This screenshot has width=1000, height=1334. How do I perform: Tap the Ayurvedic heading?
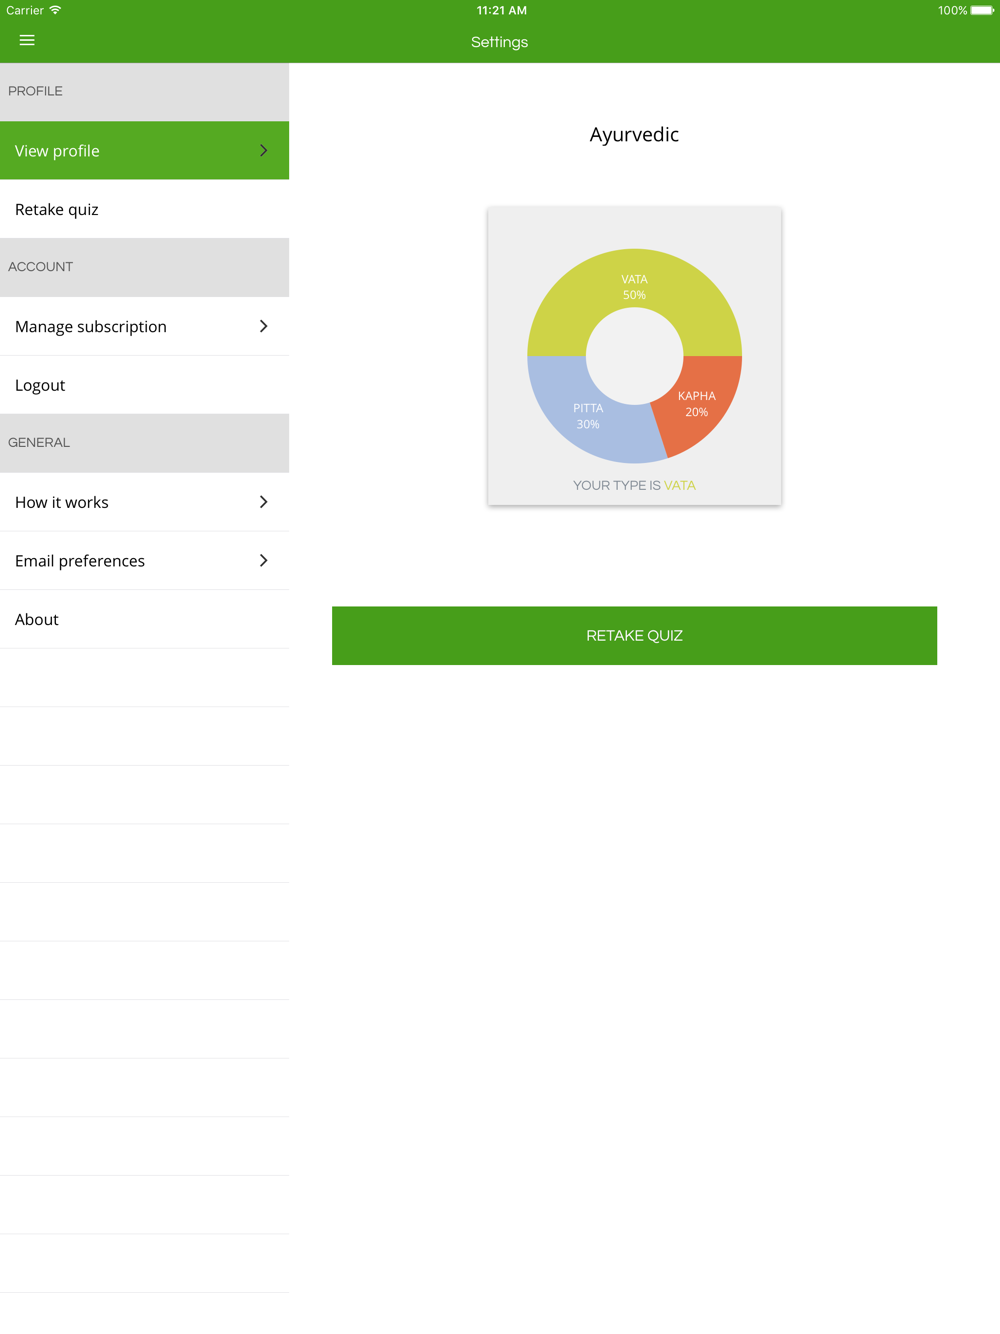(634, 134)
